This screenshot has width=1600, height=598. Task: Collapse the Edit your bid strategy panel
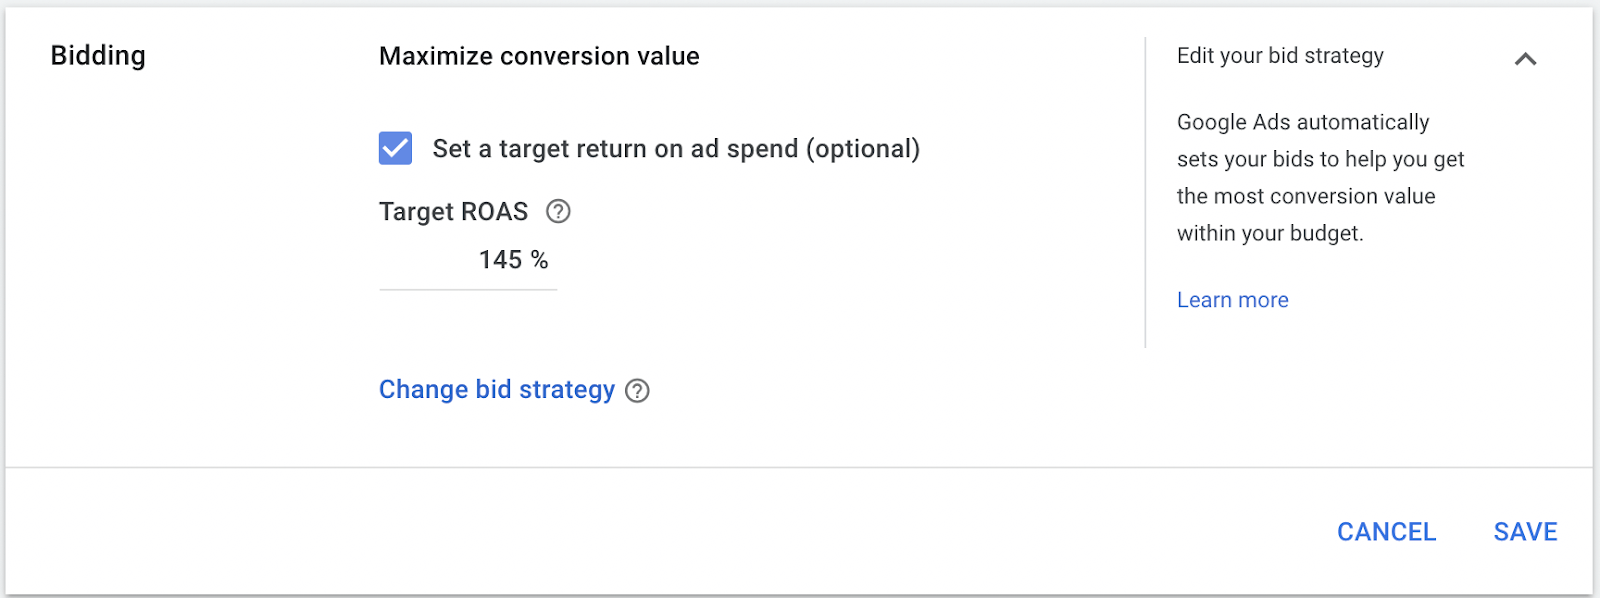coord(1525,59)
